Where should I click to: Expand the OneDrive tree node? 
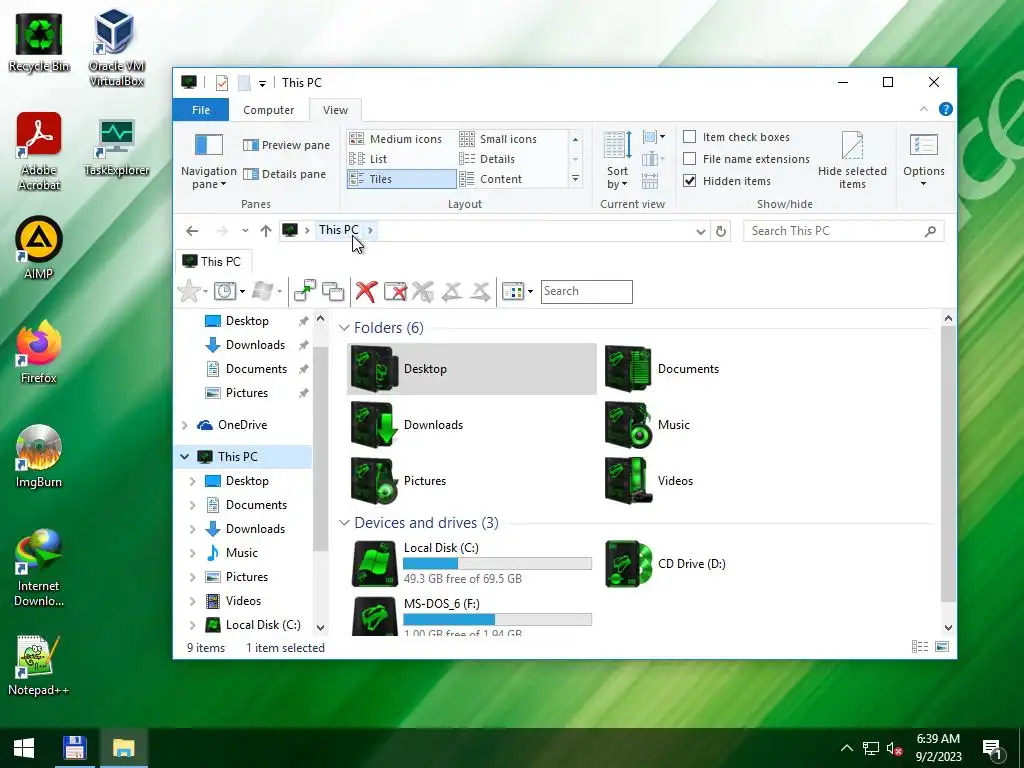[x=185, y=425]
